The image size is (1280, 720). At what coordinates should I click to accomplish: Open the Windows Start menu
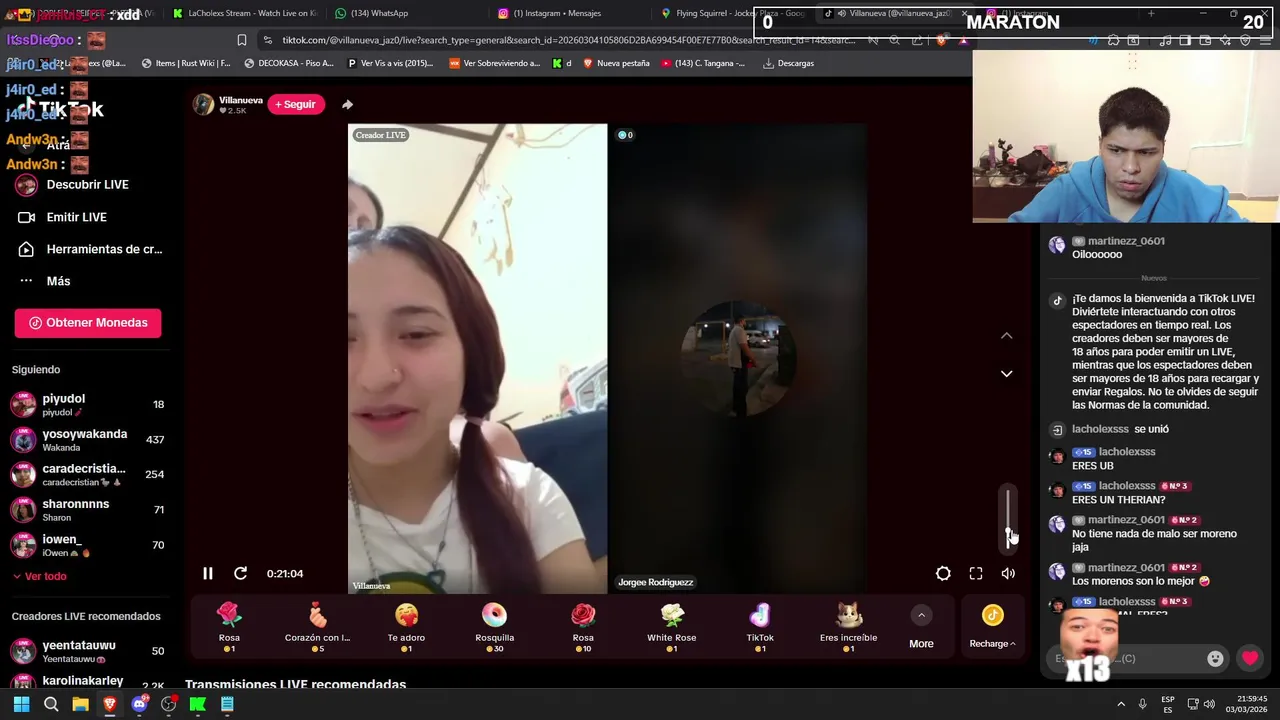(21, 704)
